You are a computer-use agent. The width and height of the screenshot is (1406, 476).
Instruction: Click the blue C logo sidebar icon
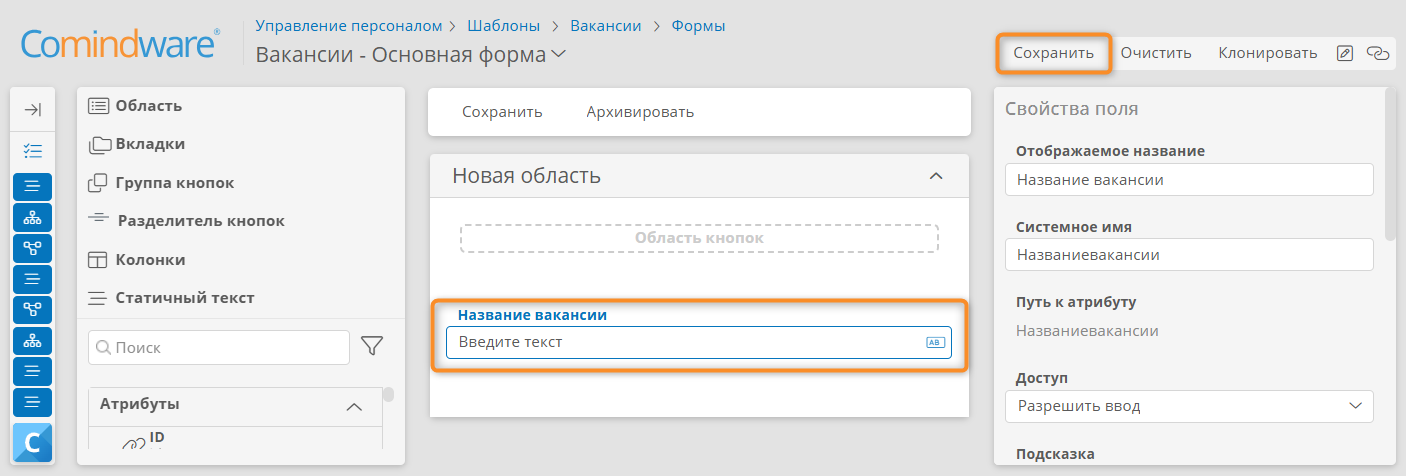[x=32, y=443]
